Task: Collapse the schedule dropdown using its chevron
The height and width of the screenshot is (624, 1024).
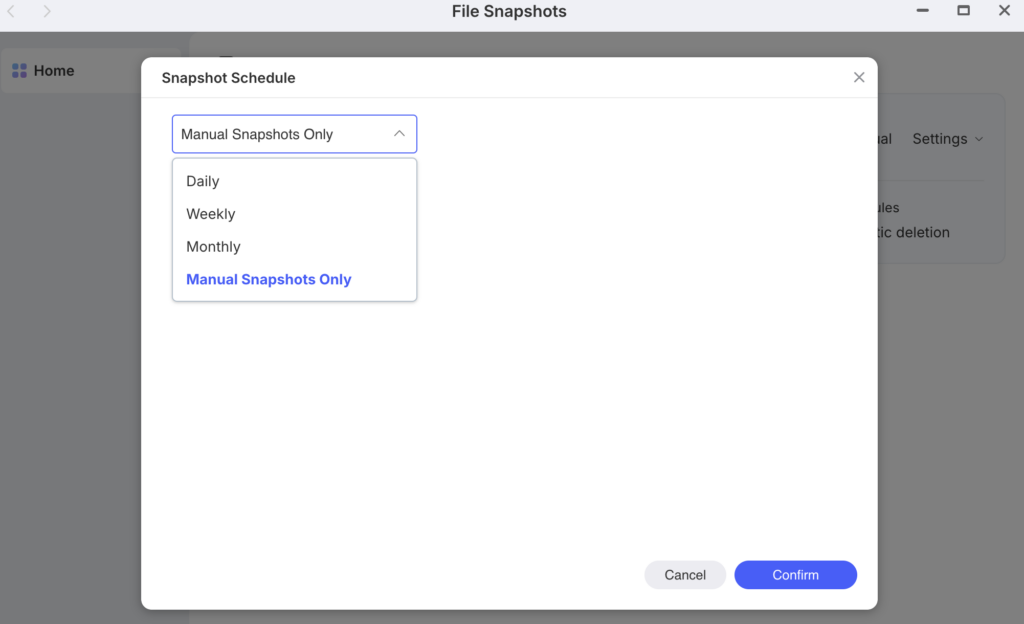Action: coord(399,134)
